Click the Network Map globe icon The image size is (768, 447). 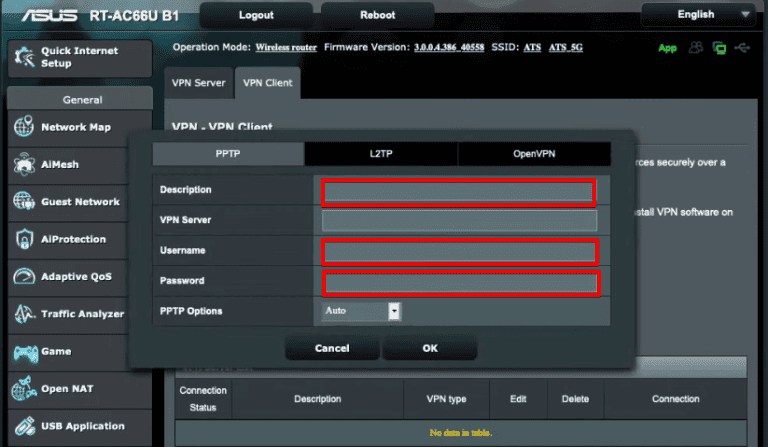click(24, 126)
